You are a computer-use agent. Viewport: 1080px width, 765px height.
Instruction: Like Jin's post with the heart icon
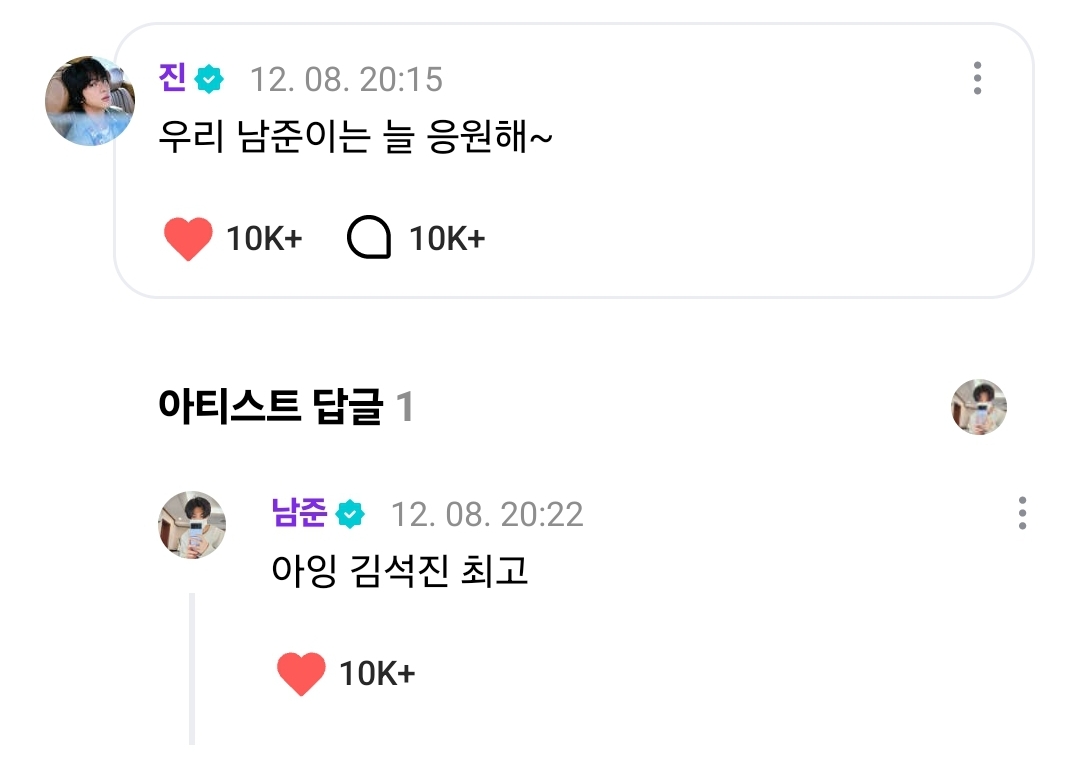click(x=188, y=239)
